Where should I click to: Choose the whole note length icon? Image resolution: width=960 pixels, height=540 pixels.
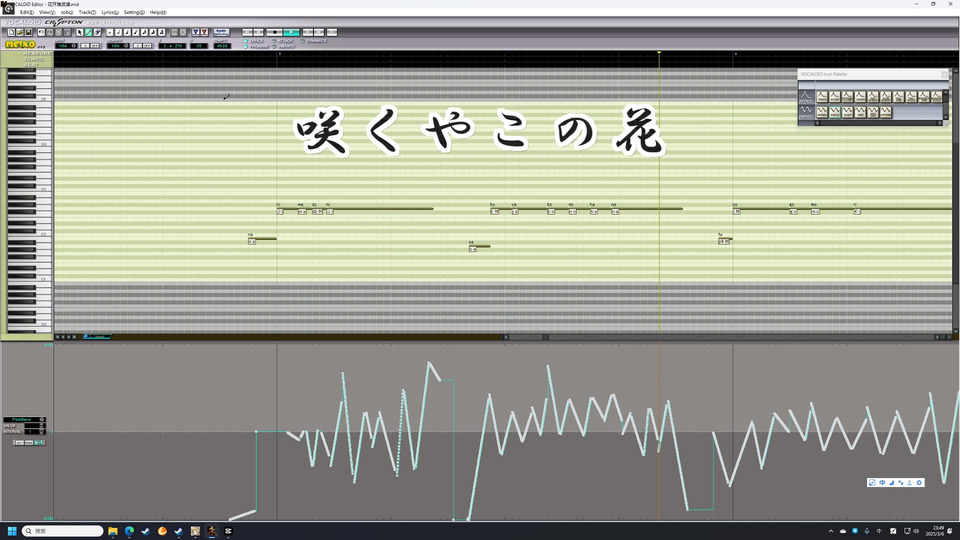(x=110, y=32)
